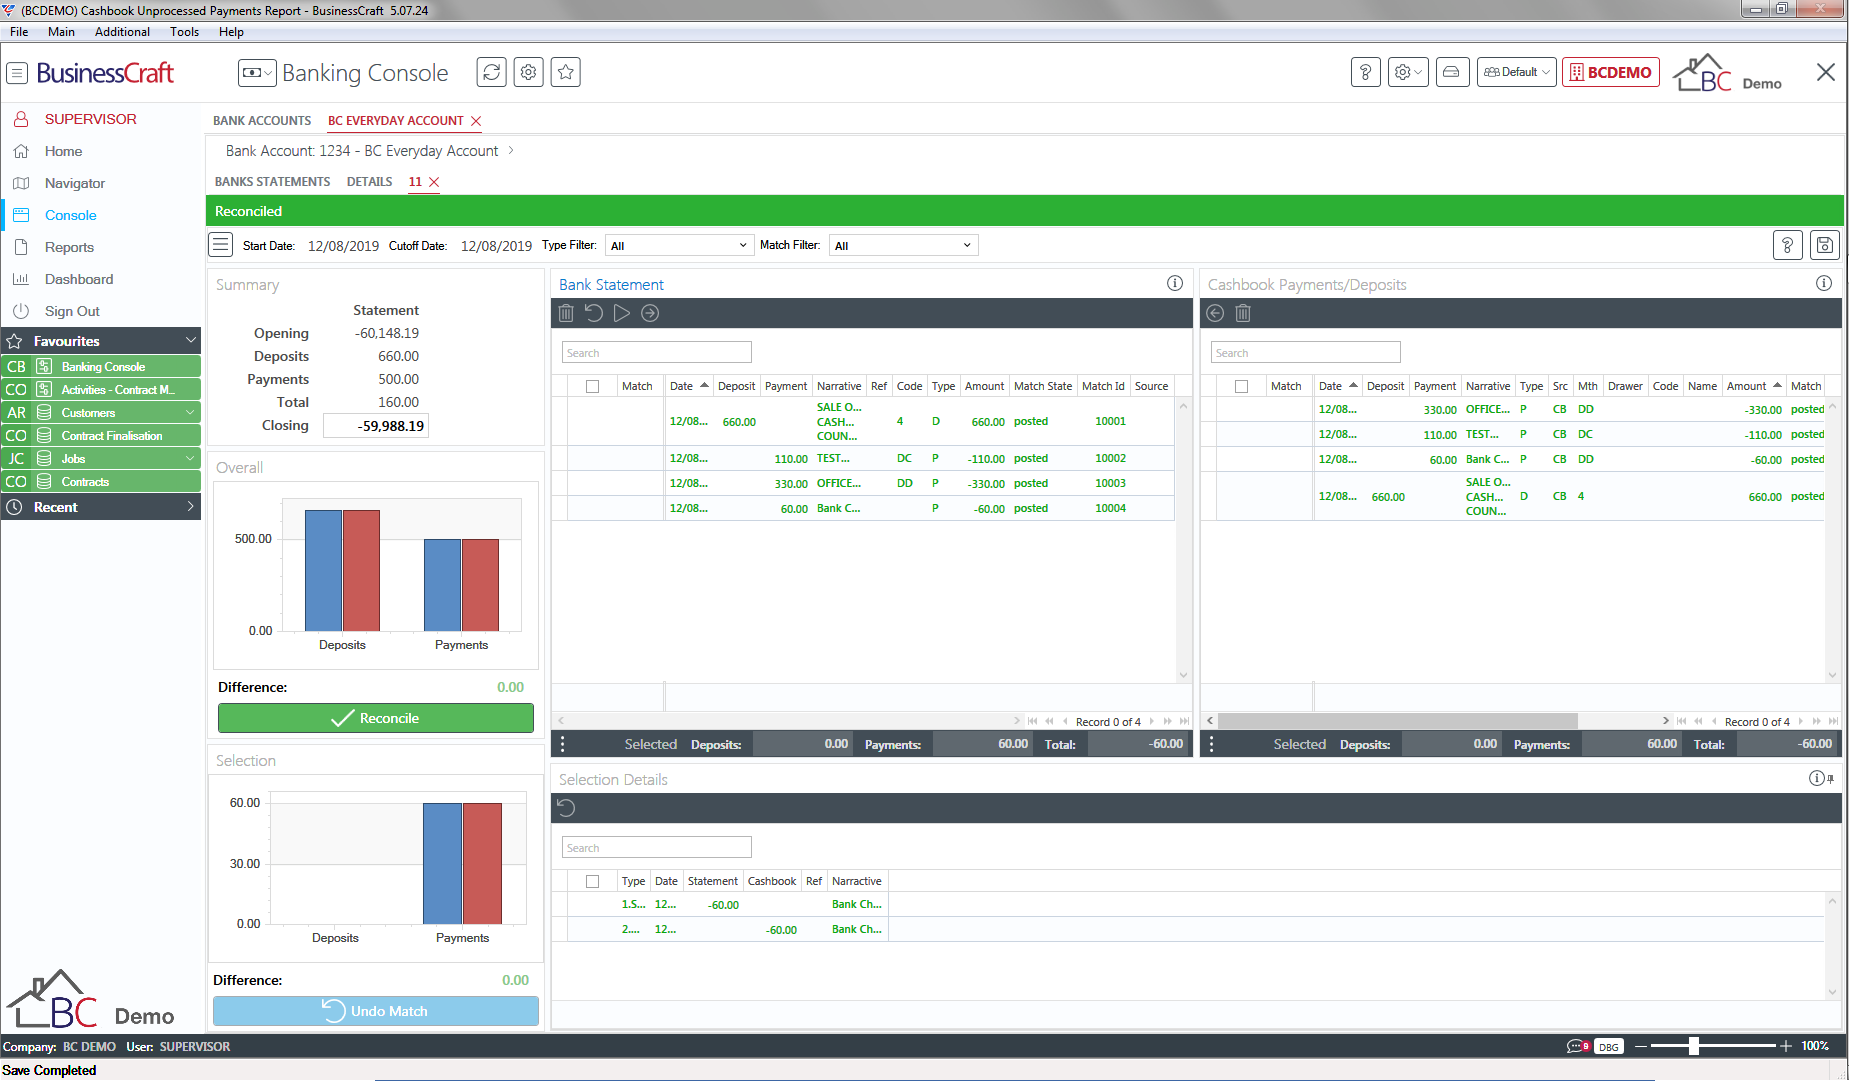The width and height of the screenshot is (1849, 1081).
Task: Click the play icon in Bank Statement toolbar
Action: (622, 313)
